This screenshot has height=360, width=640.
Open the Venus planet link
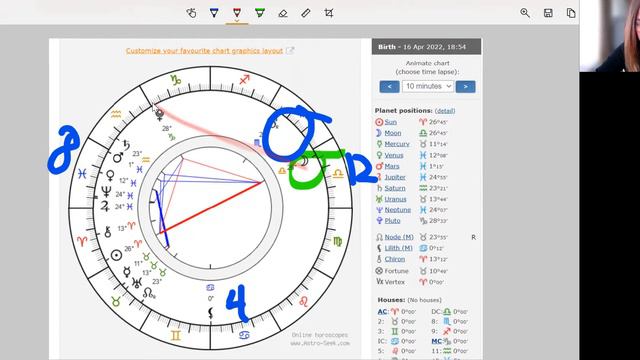pos(394,155)
